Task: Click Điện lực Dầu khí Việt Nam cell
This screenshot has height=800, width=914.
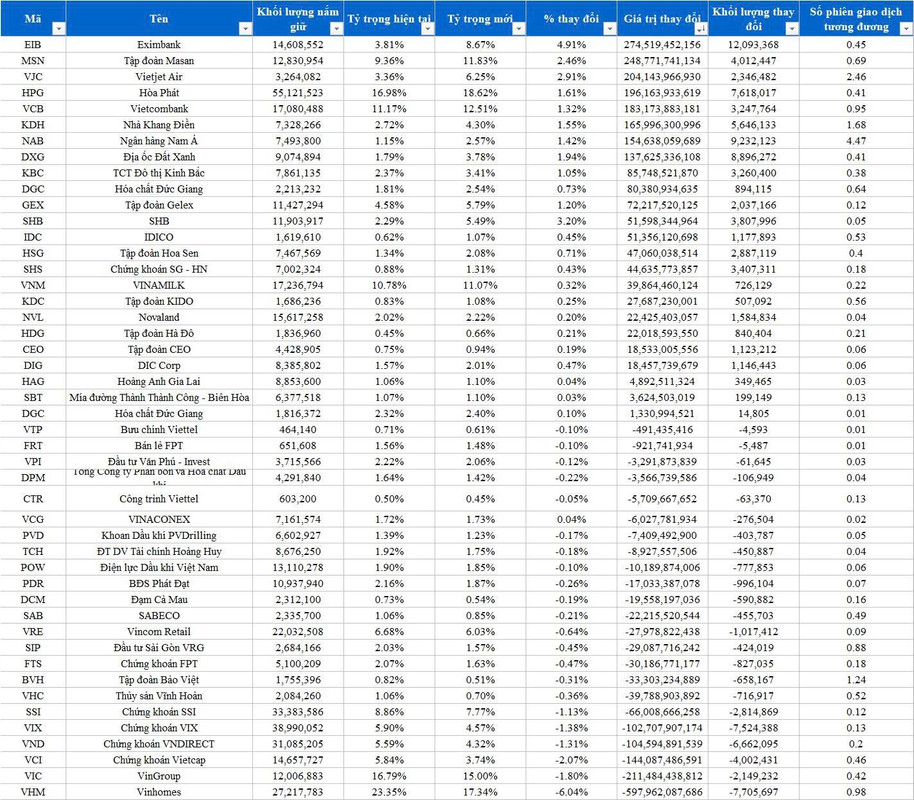Action: tap(159, 567)
